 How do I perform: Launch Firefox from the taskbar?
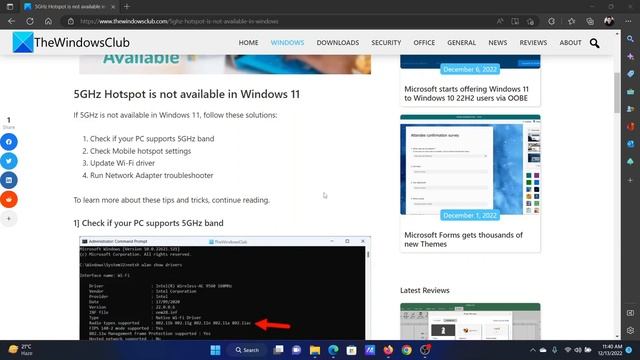pos(388,350)
